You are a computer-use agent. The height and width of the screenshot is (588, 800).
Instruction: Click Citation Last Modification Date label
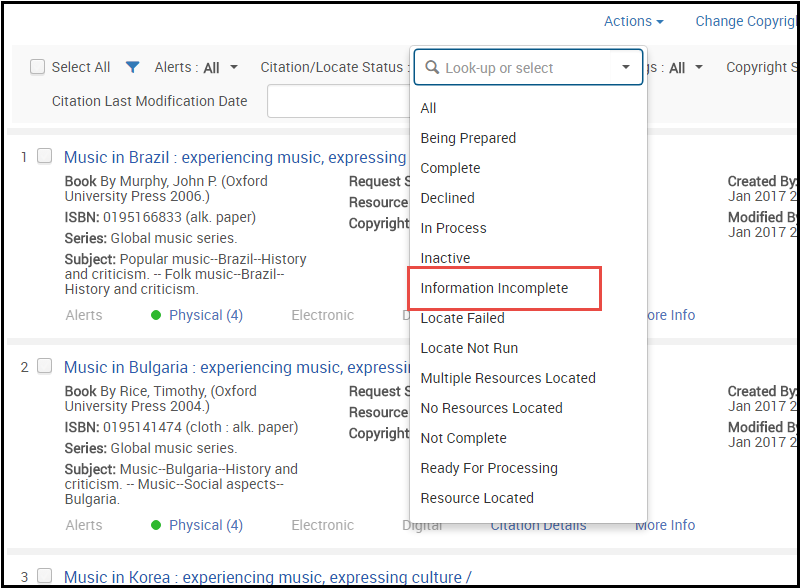(149, 101)
